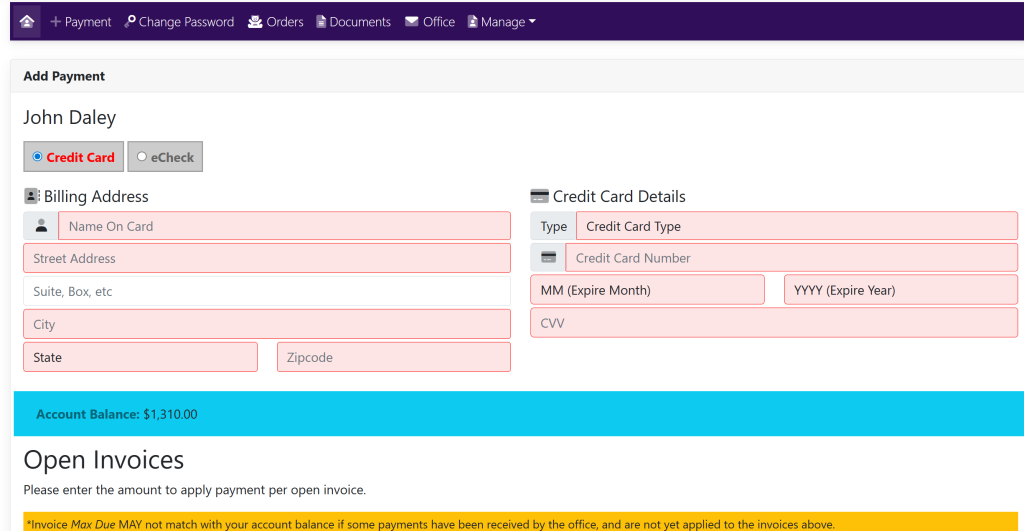1024x531 pixels.
Task: Open the Manage menu
Action: [x=502, y=22]
